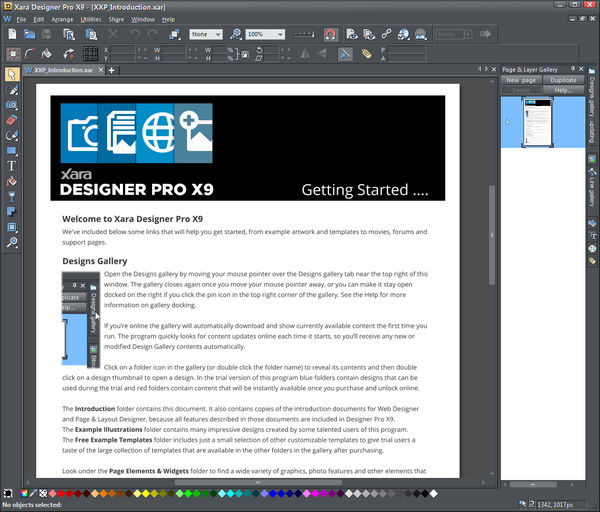Pick the bright red color swatch
This screenshot has width=600, height=512.
coord(61,494)
